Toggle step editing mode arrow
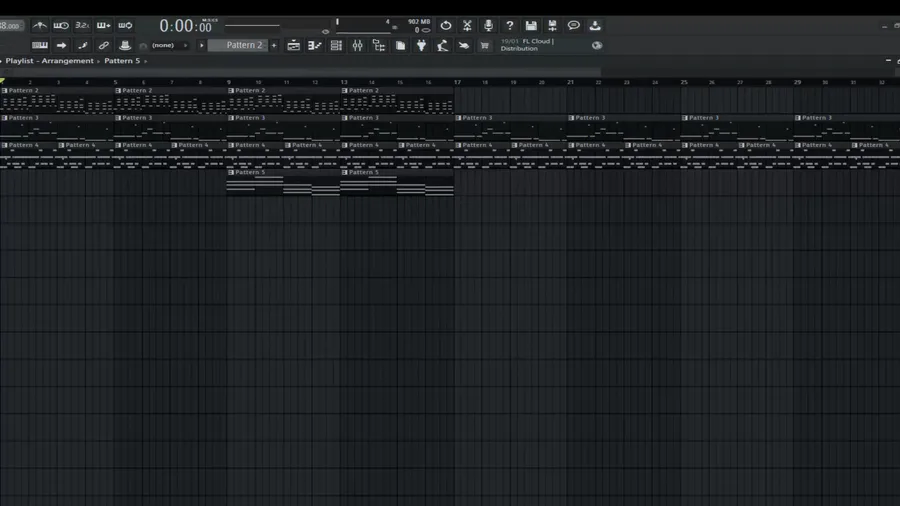Screen dimensions: 900x506 tap(61, 45)
